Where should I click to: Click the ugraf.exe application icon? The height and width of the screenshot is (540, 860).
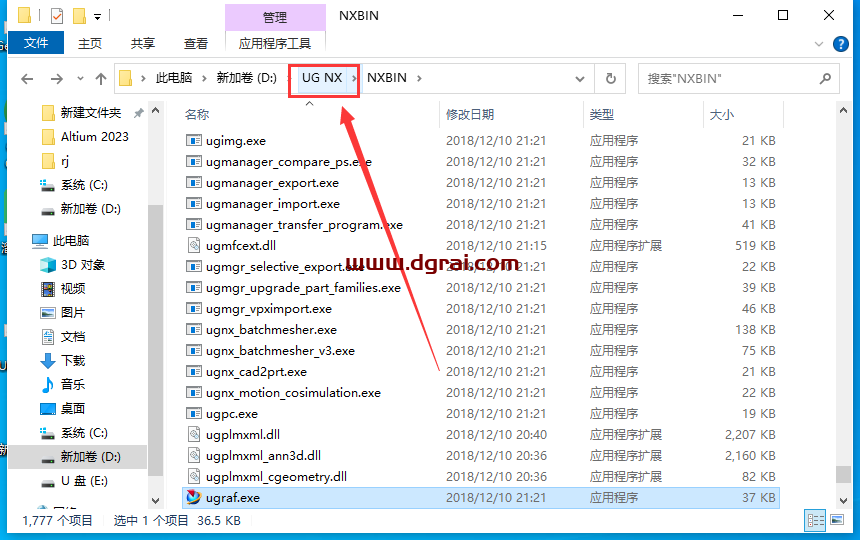[x=193, y=497]
